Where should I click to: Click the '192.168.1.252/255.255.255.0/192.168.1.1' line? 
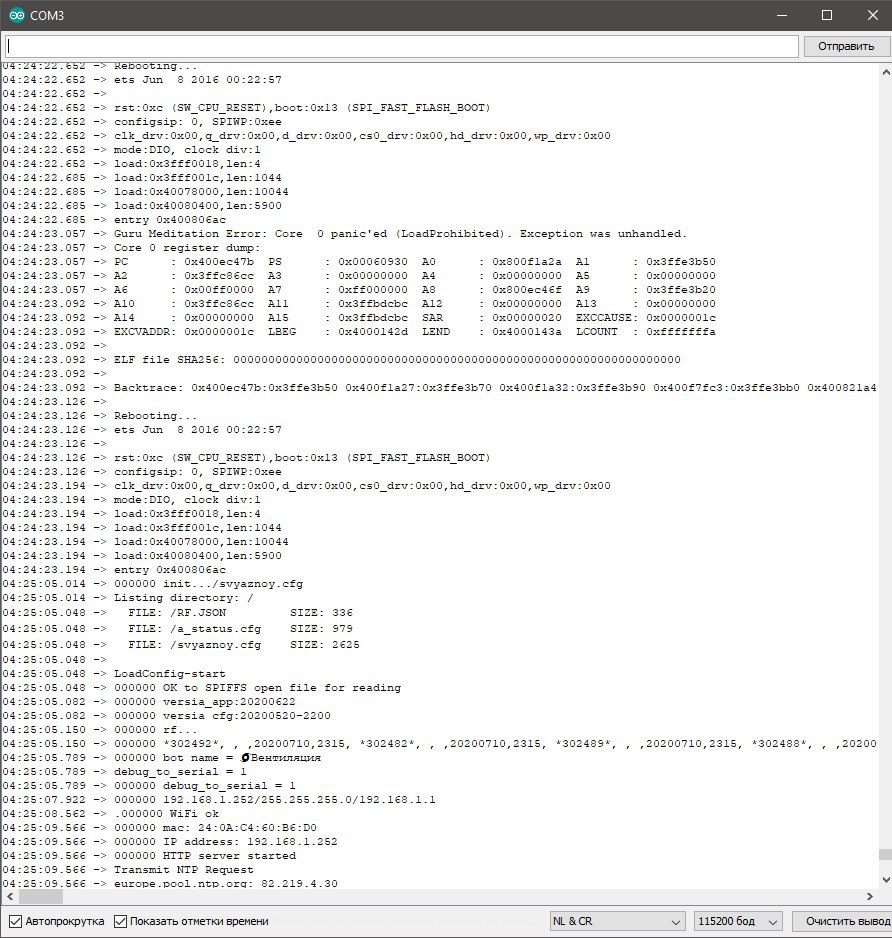[275, 800]
